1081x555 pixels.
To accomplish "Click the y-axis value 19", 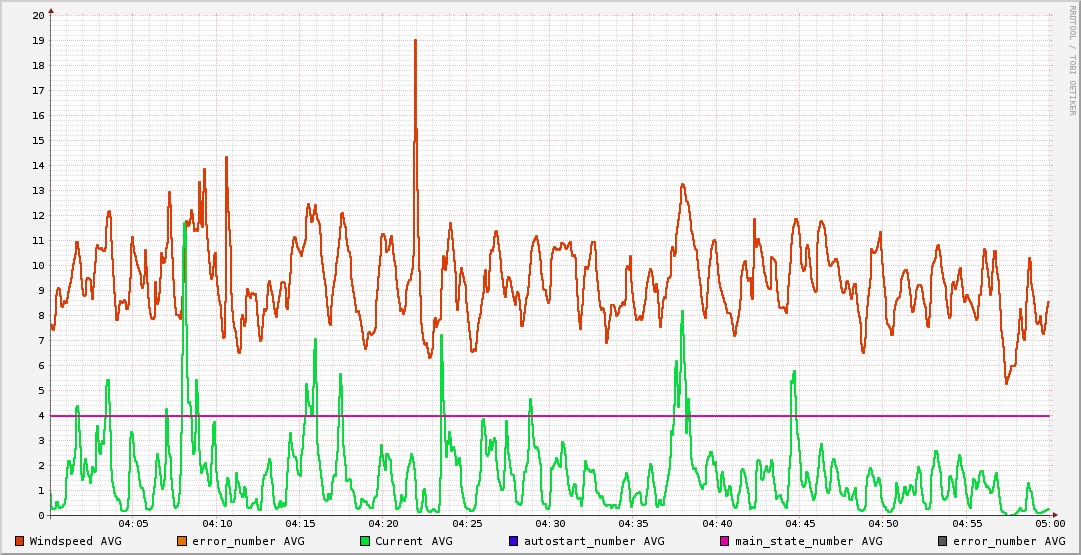I will point(39,41).
